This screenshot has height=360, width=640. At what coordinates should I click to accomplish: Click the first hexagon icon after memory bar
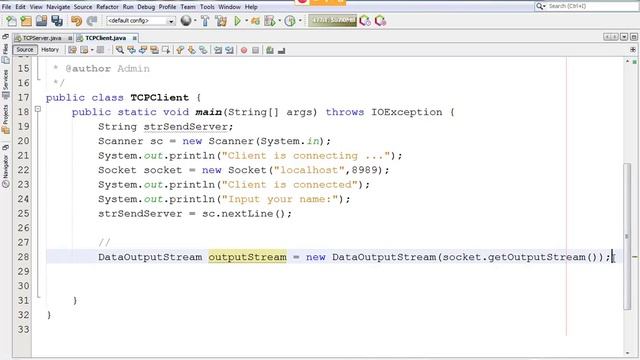365,21
